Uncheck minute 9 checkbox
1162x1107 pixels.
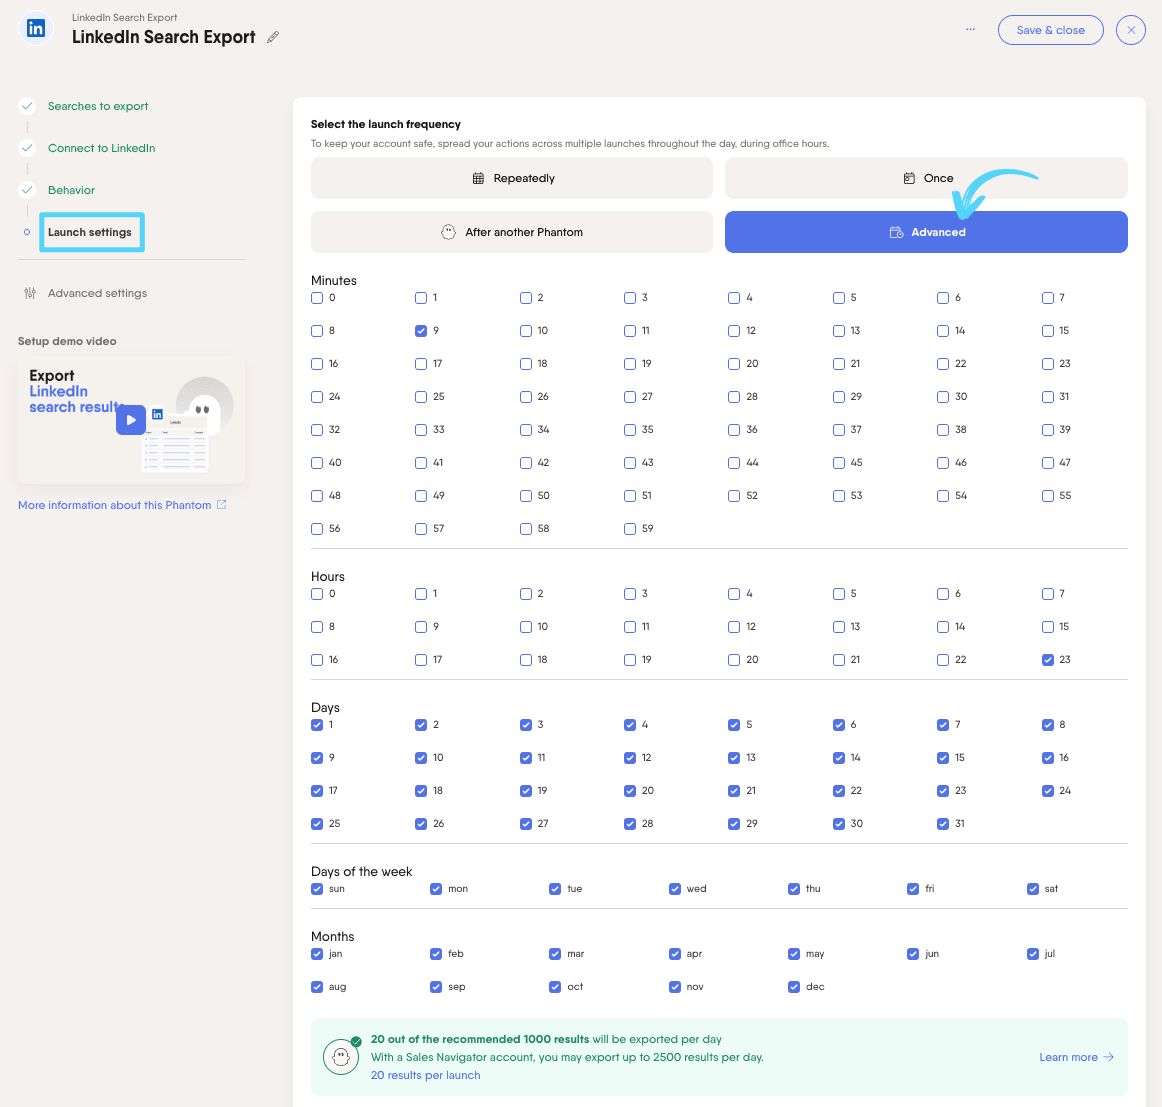[421, 331]
